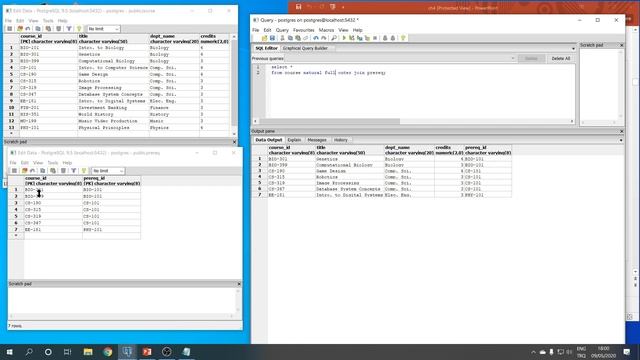Open Favourites menu in Query window
This screenshot has height=360, width=640.
(304, 30)
